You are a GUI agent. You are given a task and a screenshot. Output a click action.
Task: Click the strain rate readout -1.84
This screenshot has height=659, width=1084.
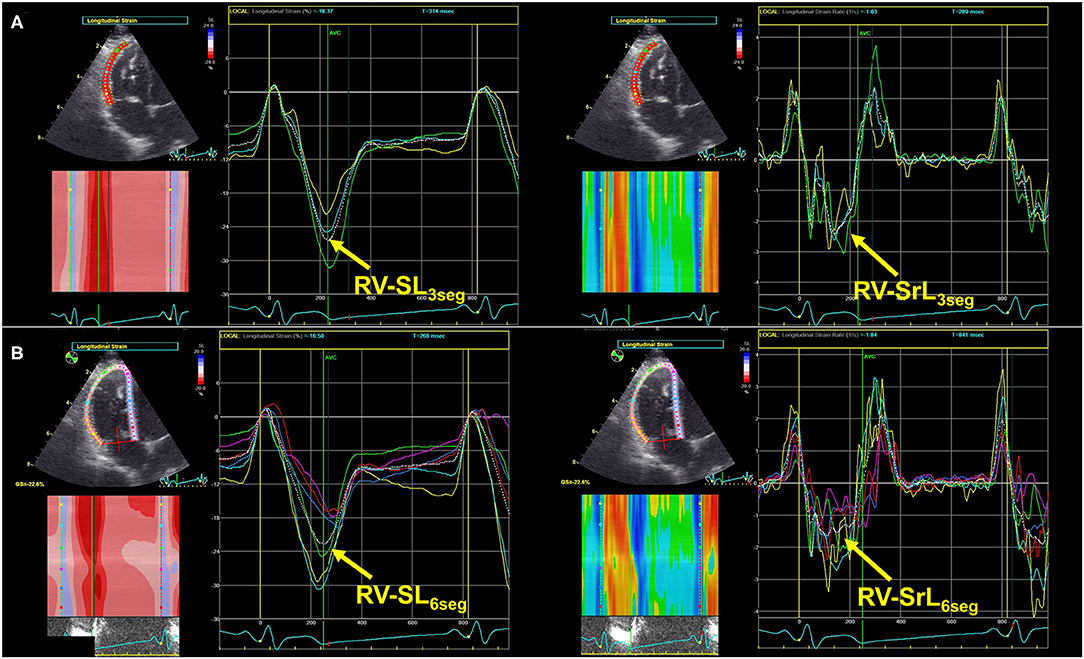pyautogui.click(x=868, y=335)
